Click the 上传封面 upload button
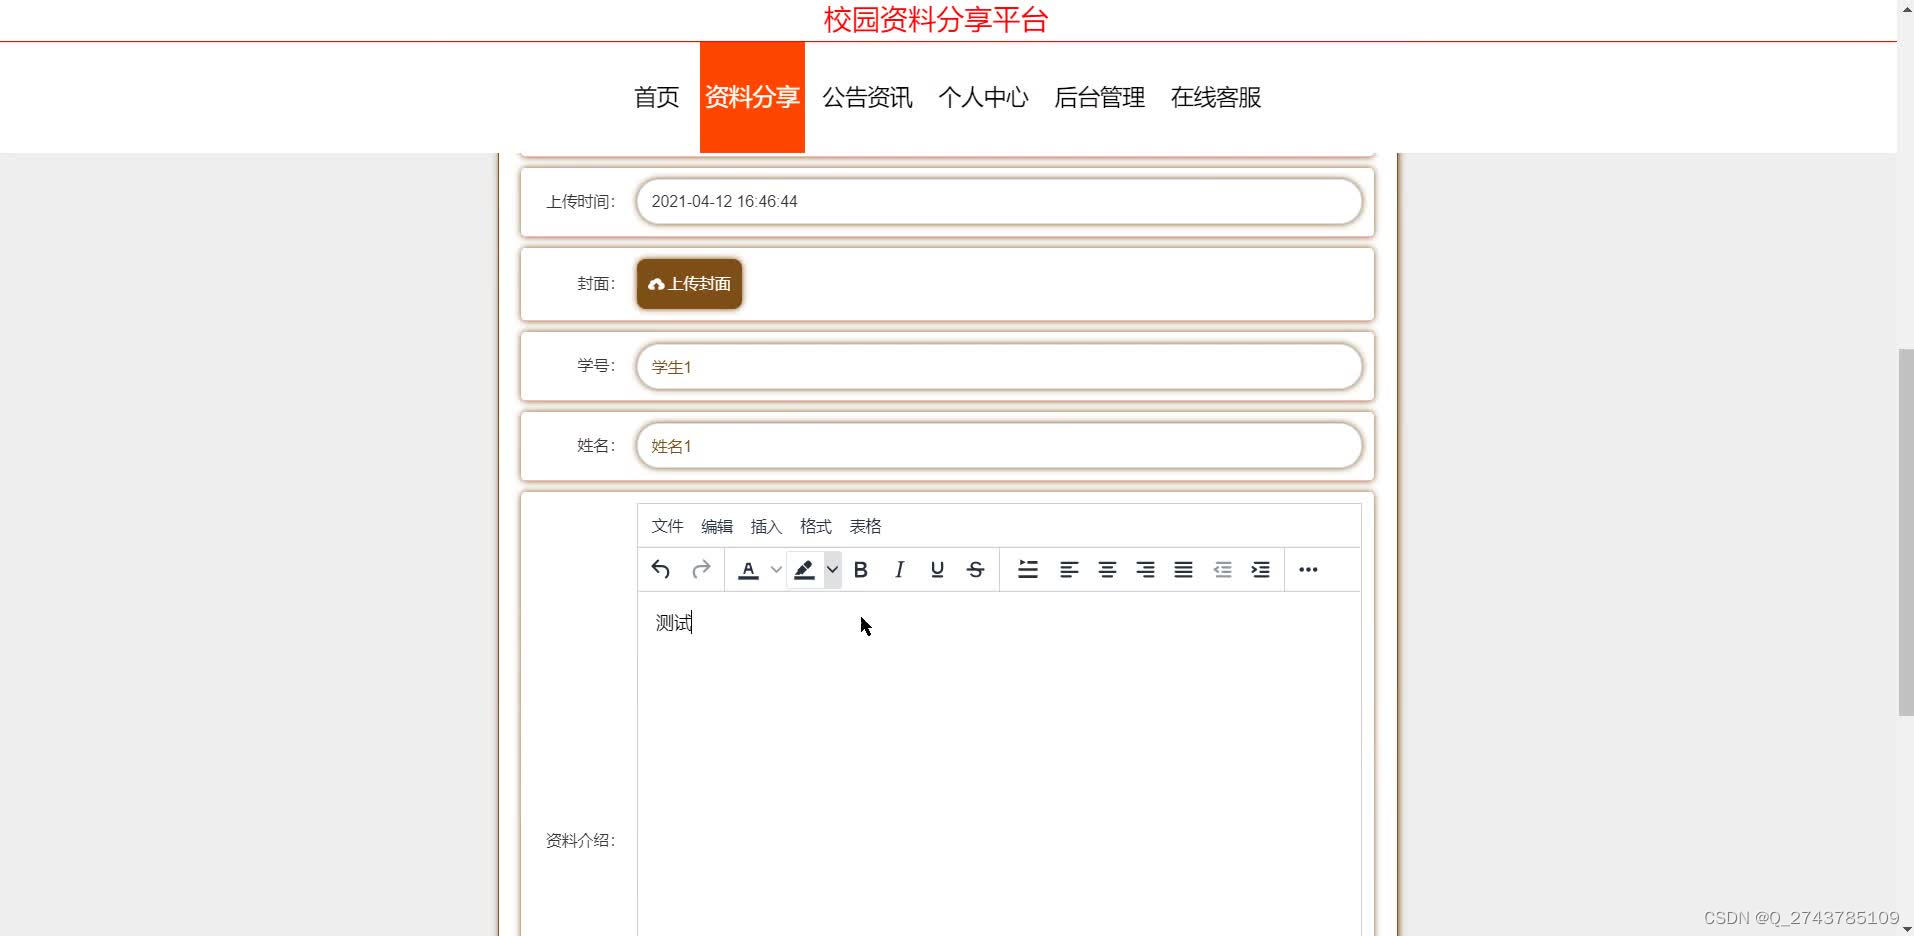This screenshot has width=1914, height=936. pyautogui.click(x=689, y=284)
